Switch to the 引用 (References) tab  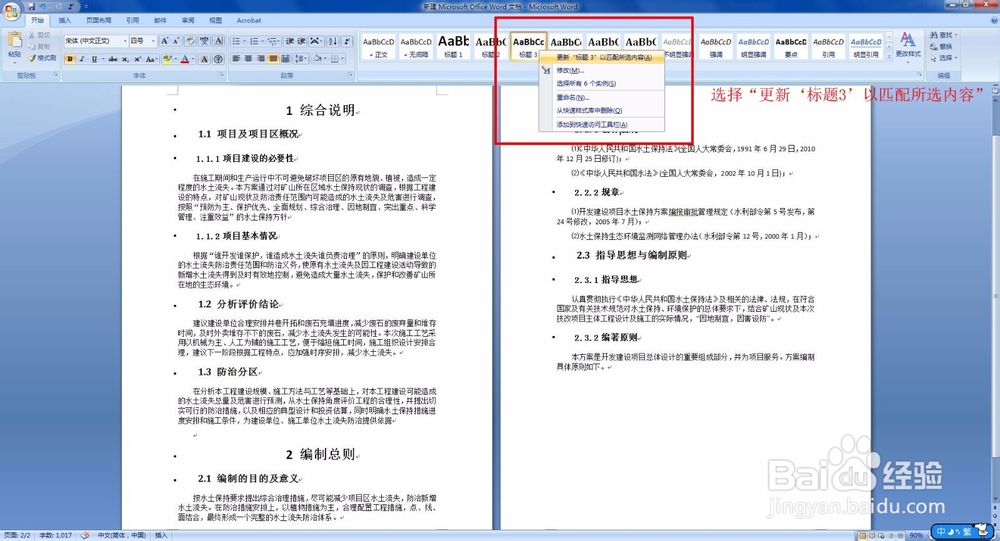click(132, 20)
